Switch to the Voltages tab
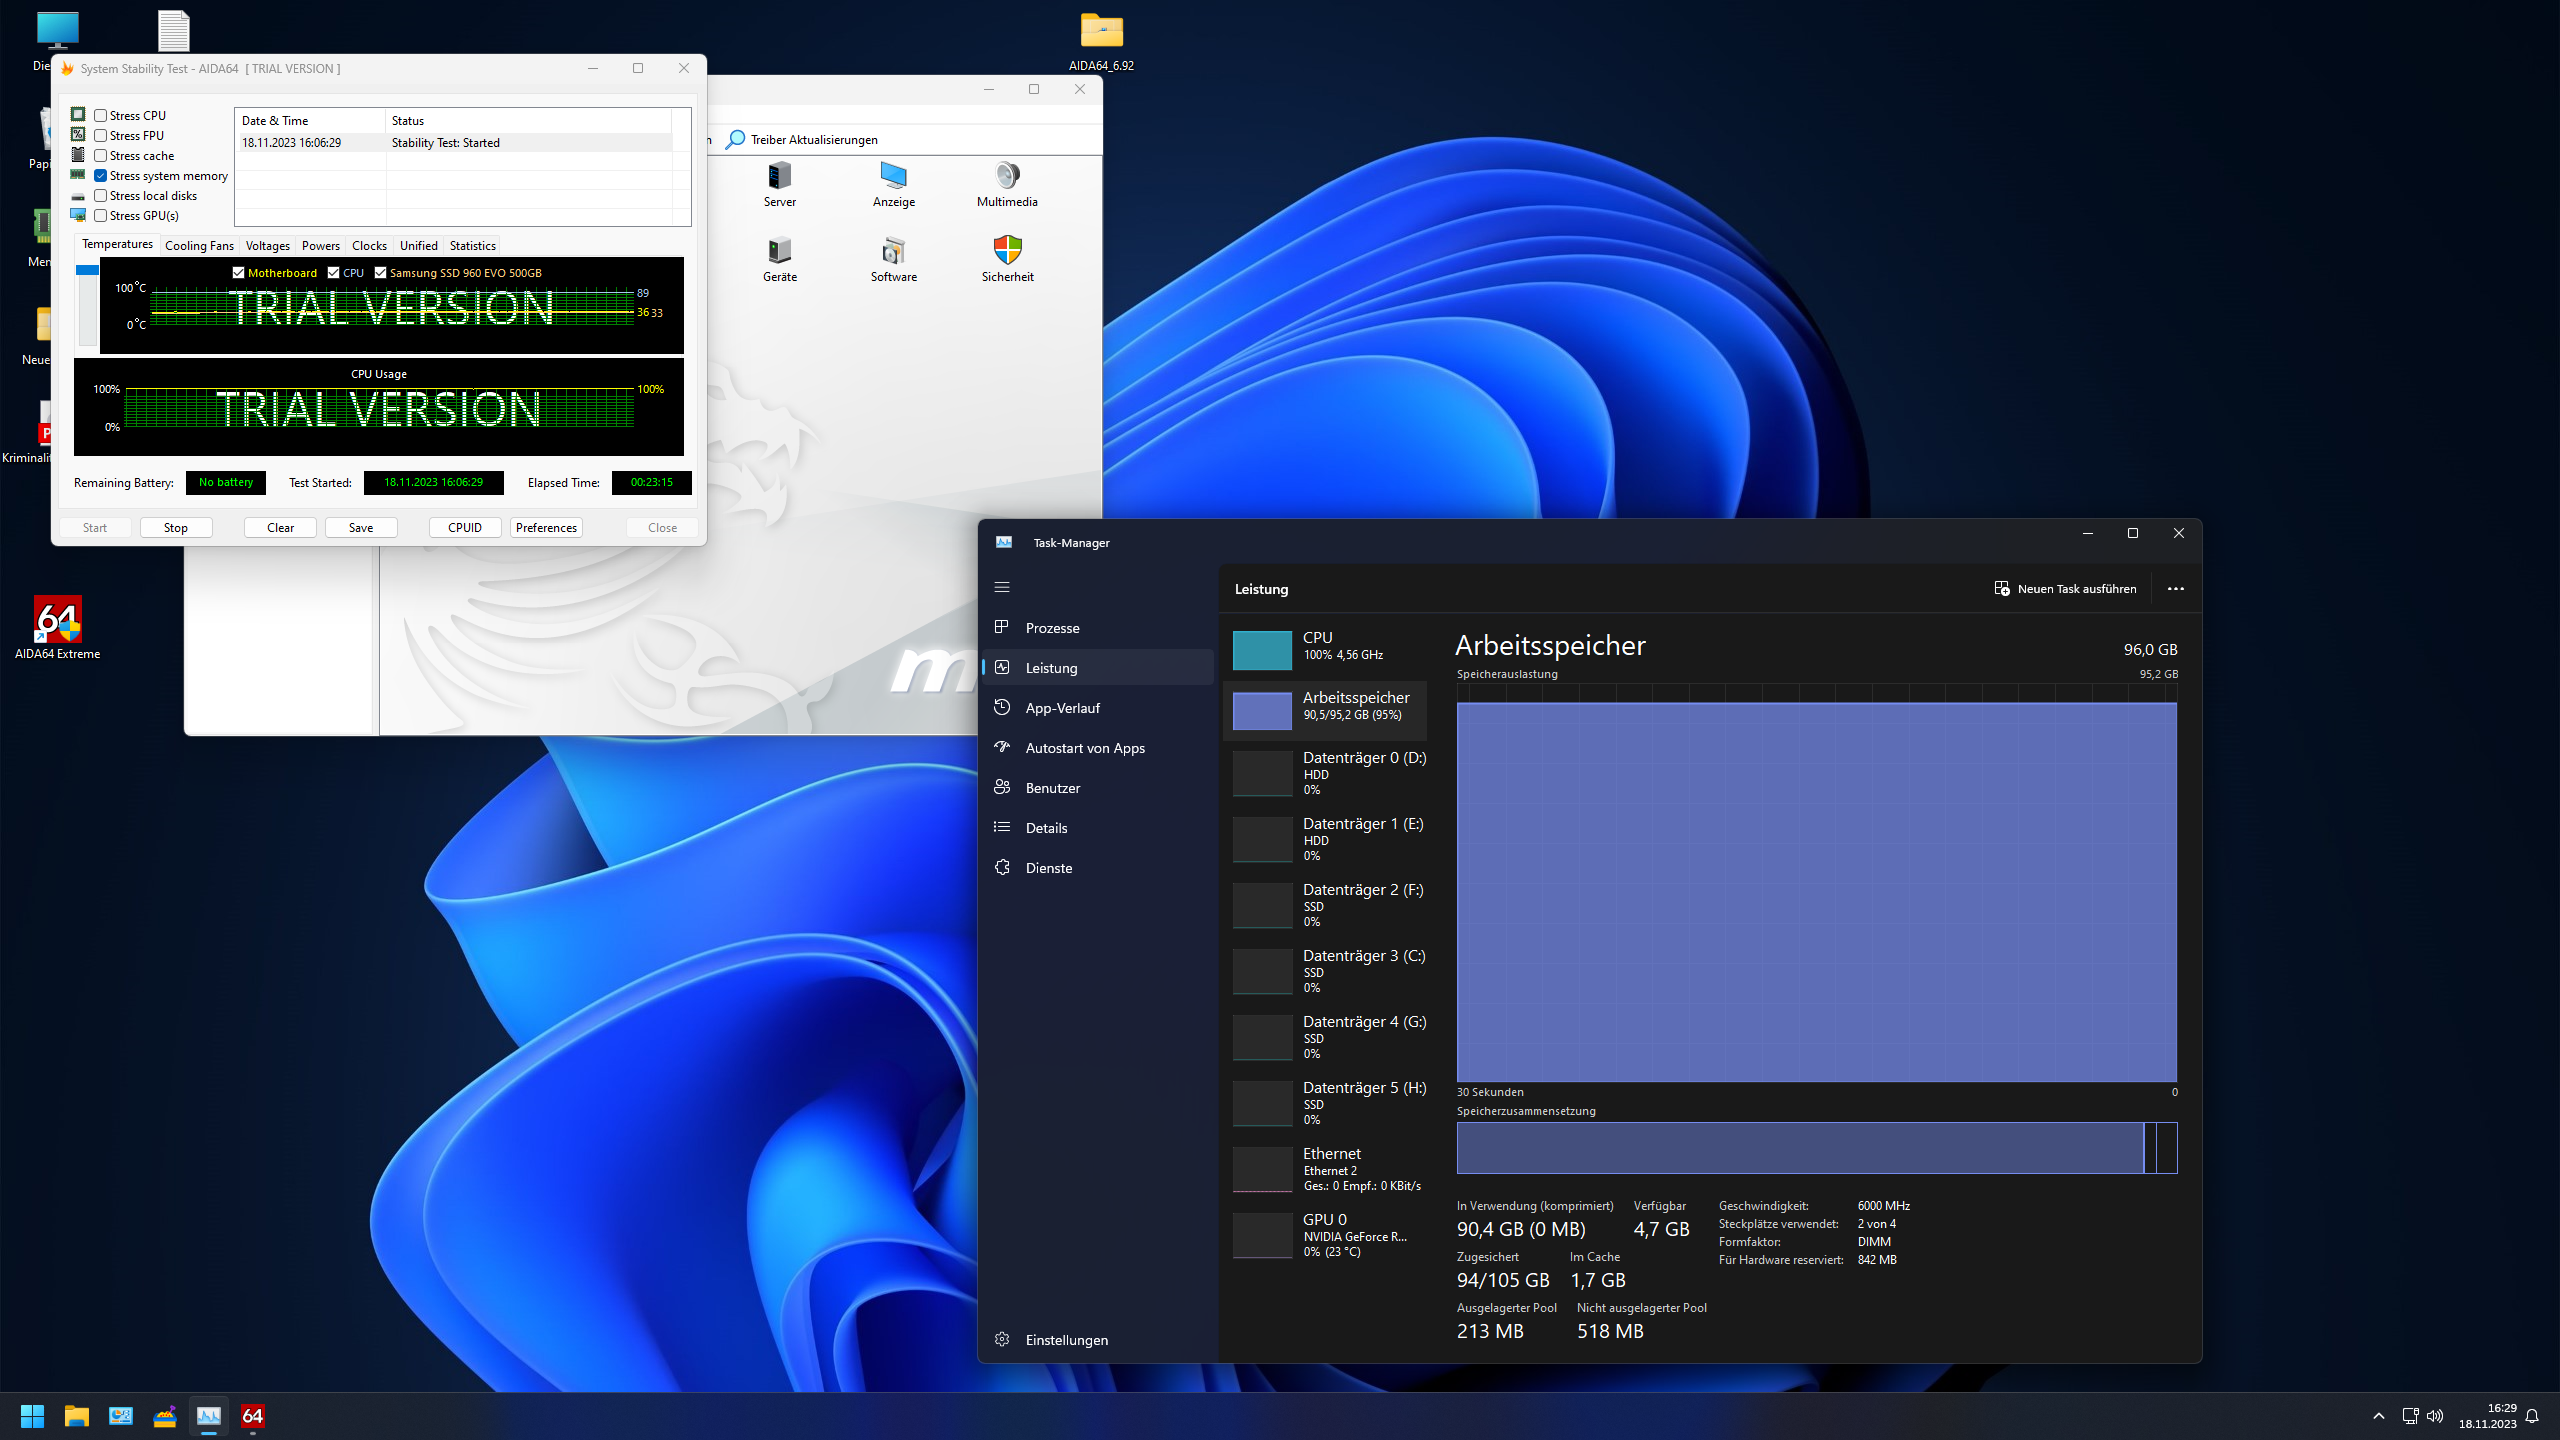 coord(267,246)
